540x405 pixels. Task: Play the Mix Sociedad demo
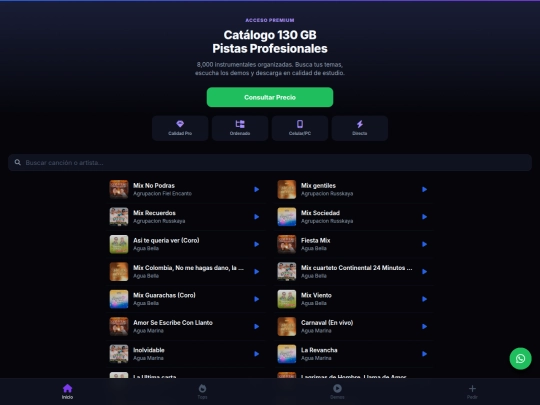[424, 217]
